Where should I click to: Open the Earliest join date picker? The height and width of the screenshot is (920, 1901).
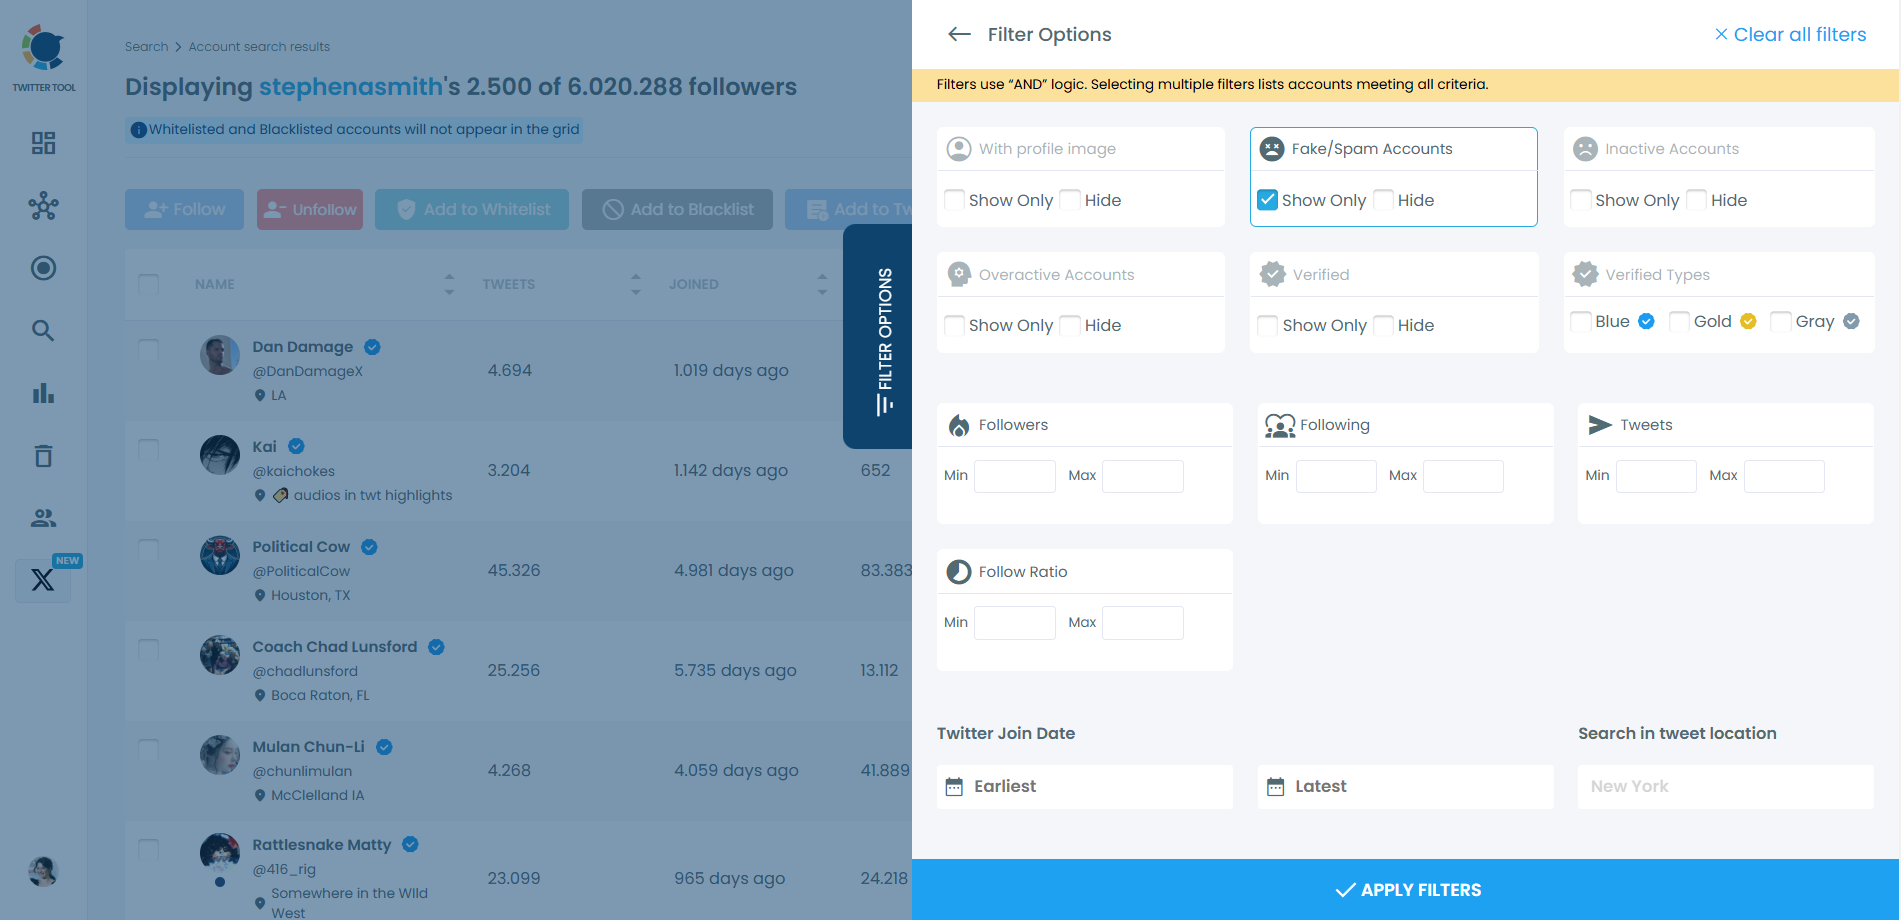pyautogui.click(x=1085, y=787)
